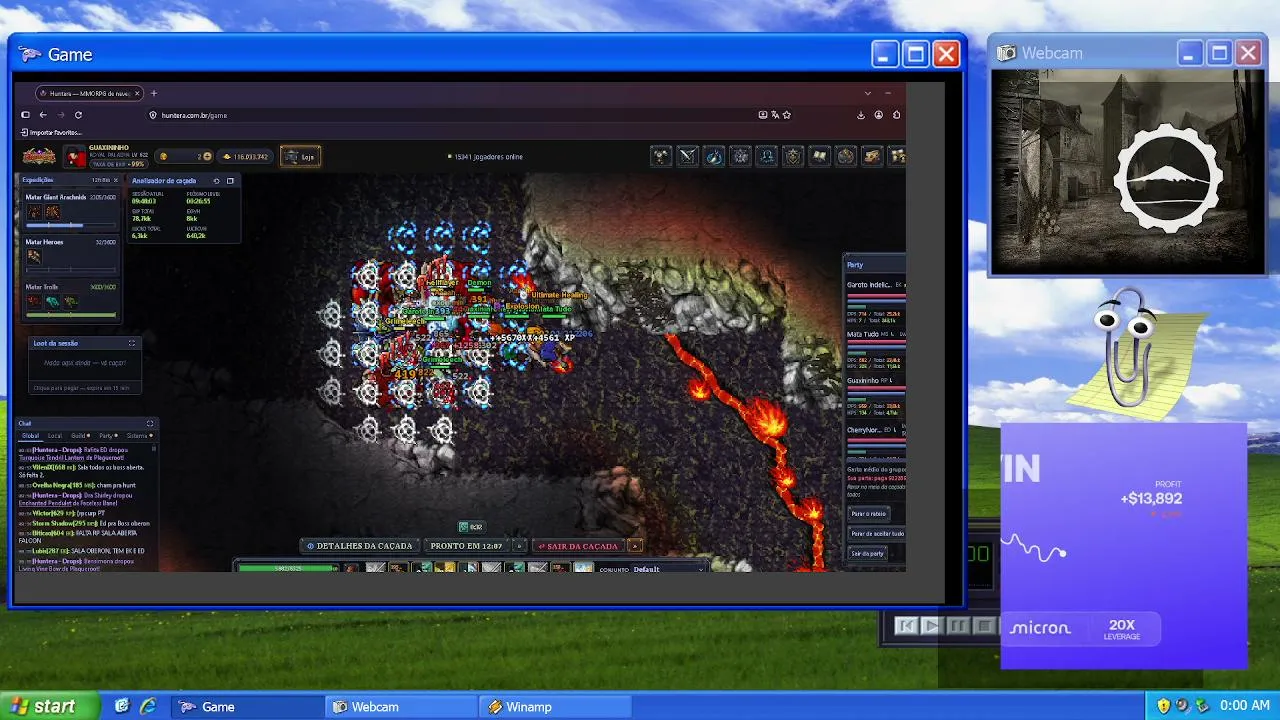Play track in Winamp
This screenshot has width=1280, height=720.
pyautogui.click(x=931, y=626)
